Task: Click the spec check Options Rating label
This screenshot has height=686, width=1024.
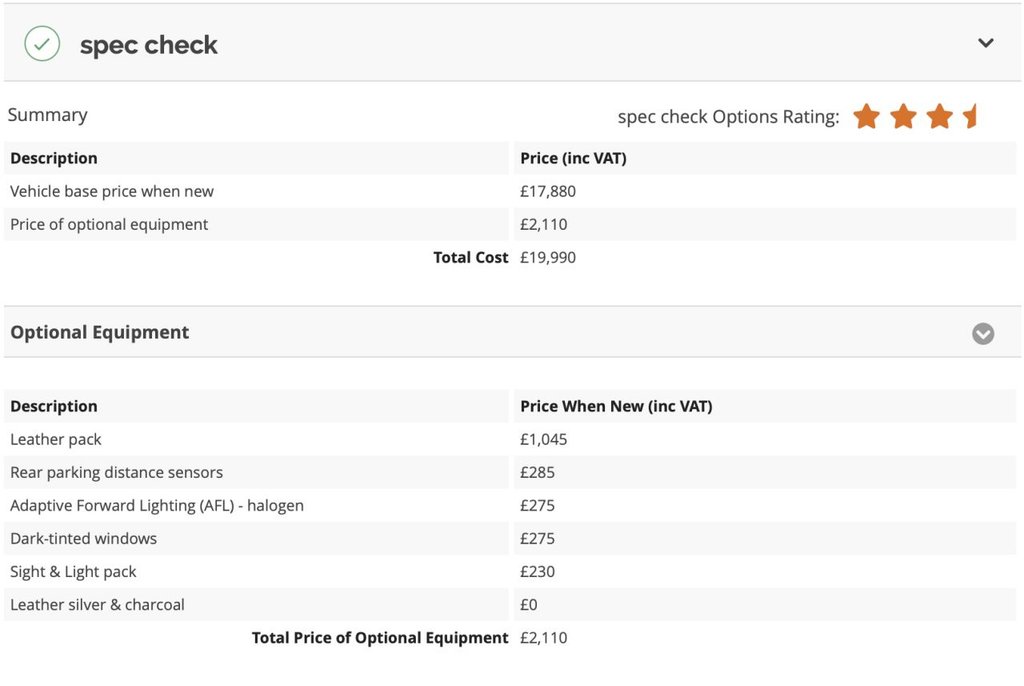Action: pyautogui.click(x=728, y=117)
